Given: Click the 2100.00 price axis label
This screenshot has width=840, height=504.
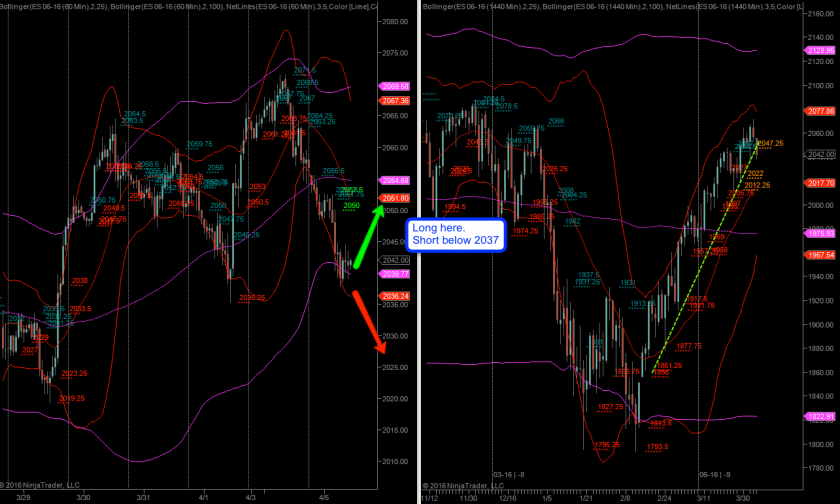Looking at the screenshot, I should [820, 86].
